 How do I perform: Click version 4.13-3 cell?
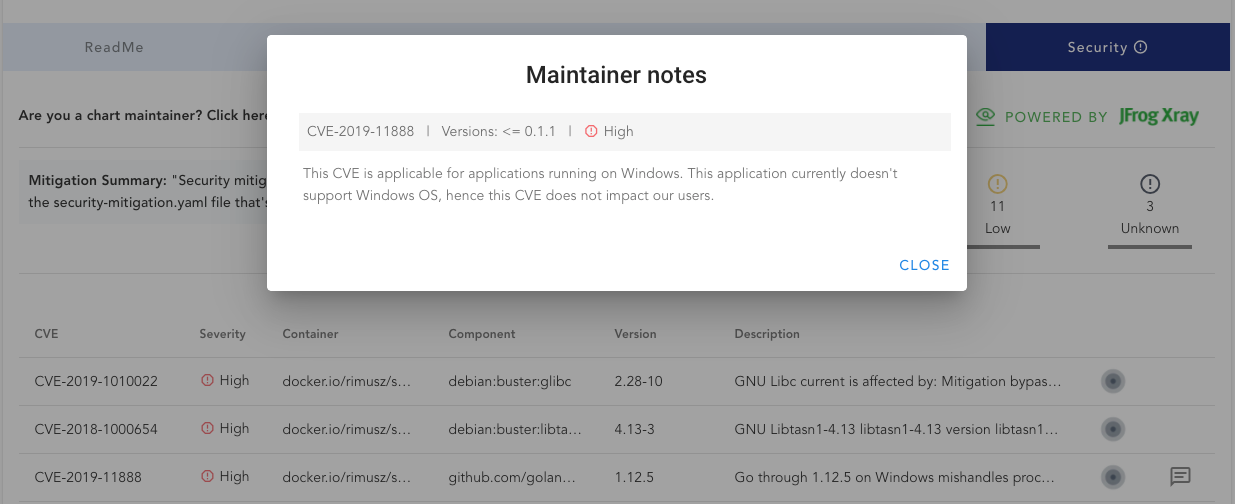(633, 429)
